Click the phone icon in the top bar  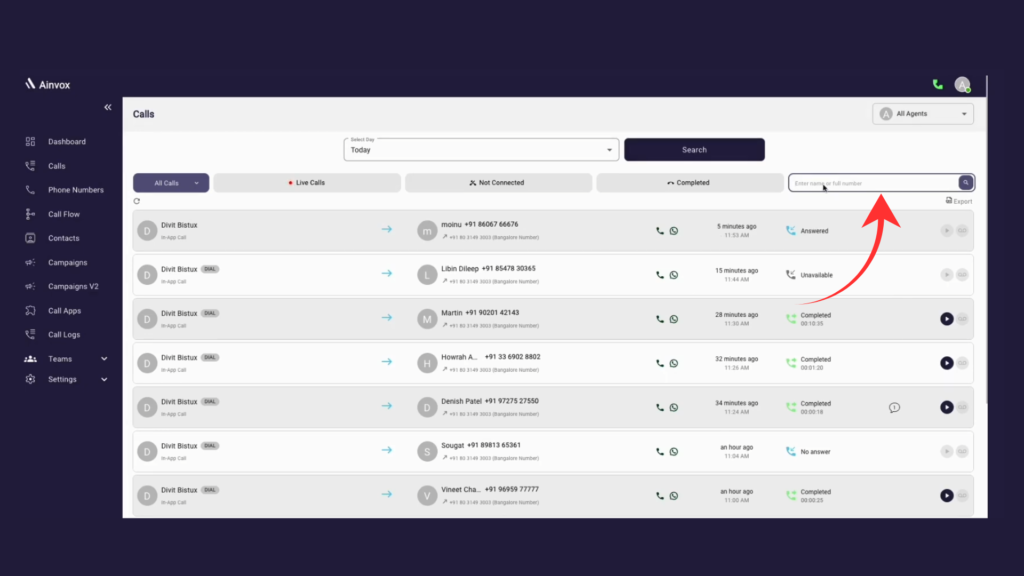[x=938, y=86]
